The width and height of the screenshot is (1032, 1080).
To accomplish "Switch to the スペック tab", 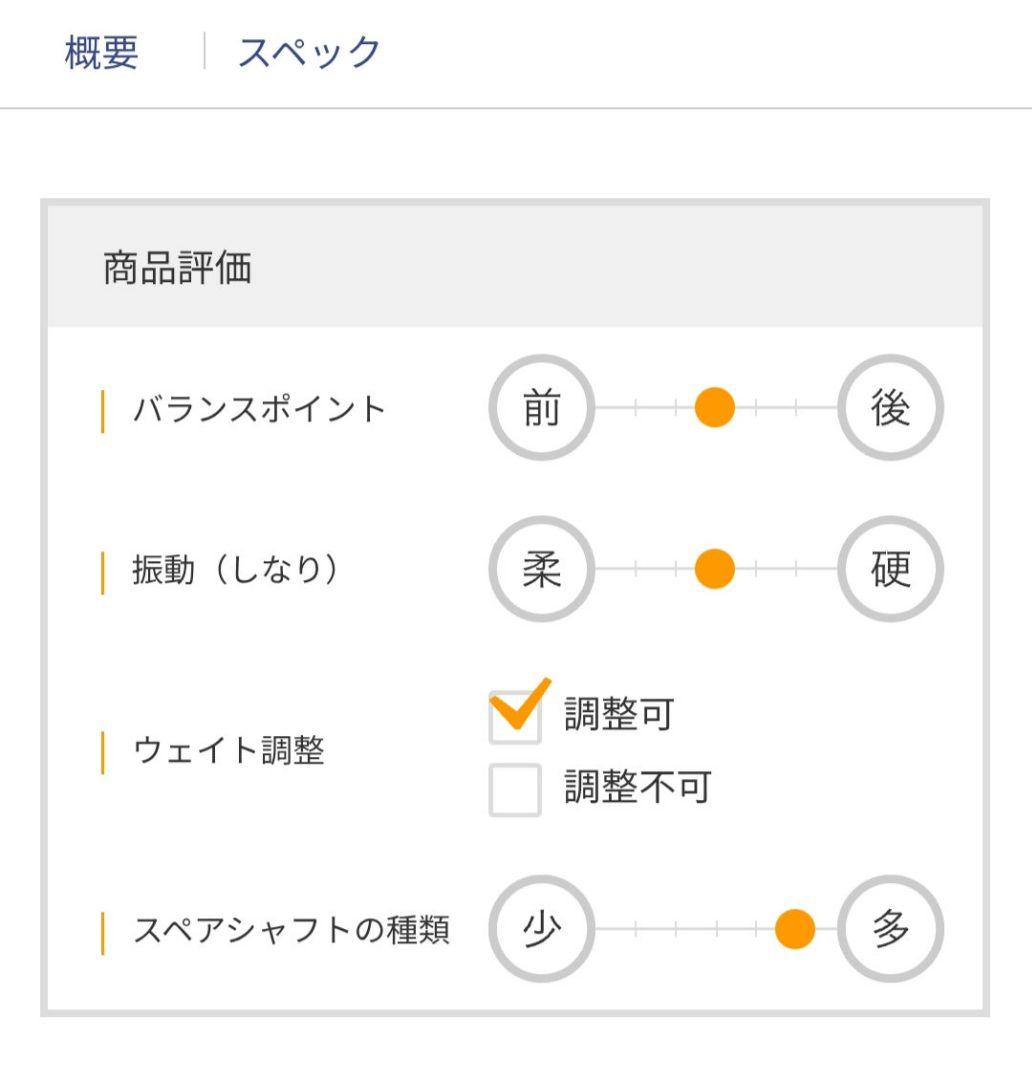I will [309, 52].
